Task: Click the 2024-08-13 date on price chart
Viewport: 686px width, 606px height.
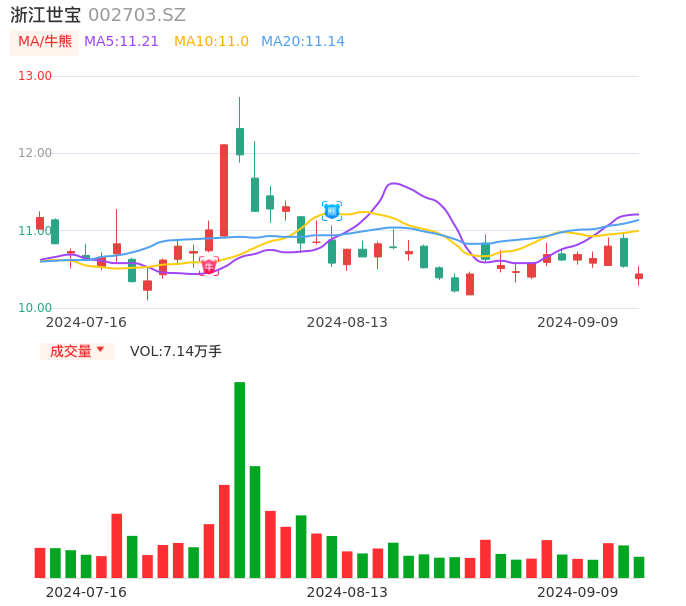Action: coord(347,322)
